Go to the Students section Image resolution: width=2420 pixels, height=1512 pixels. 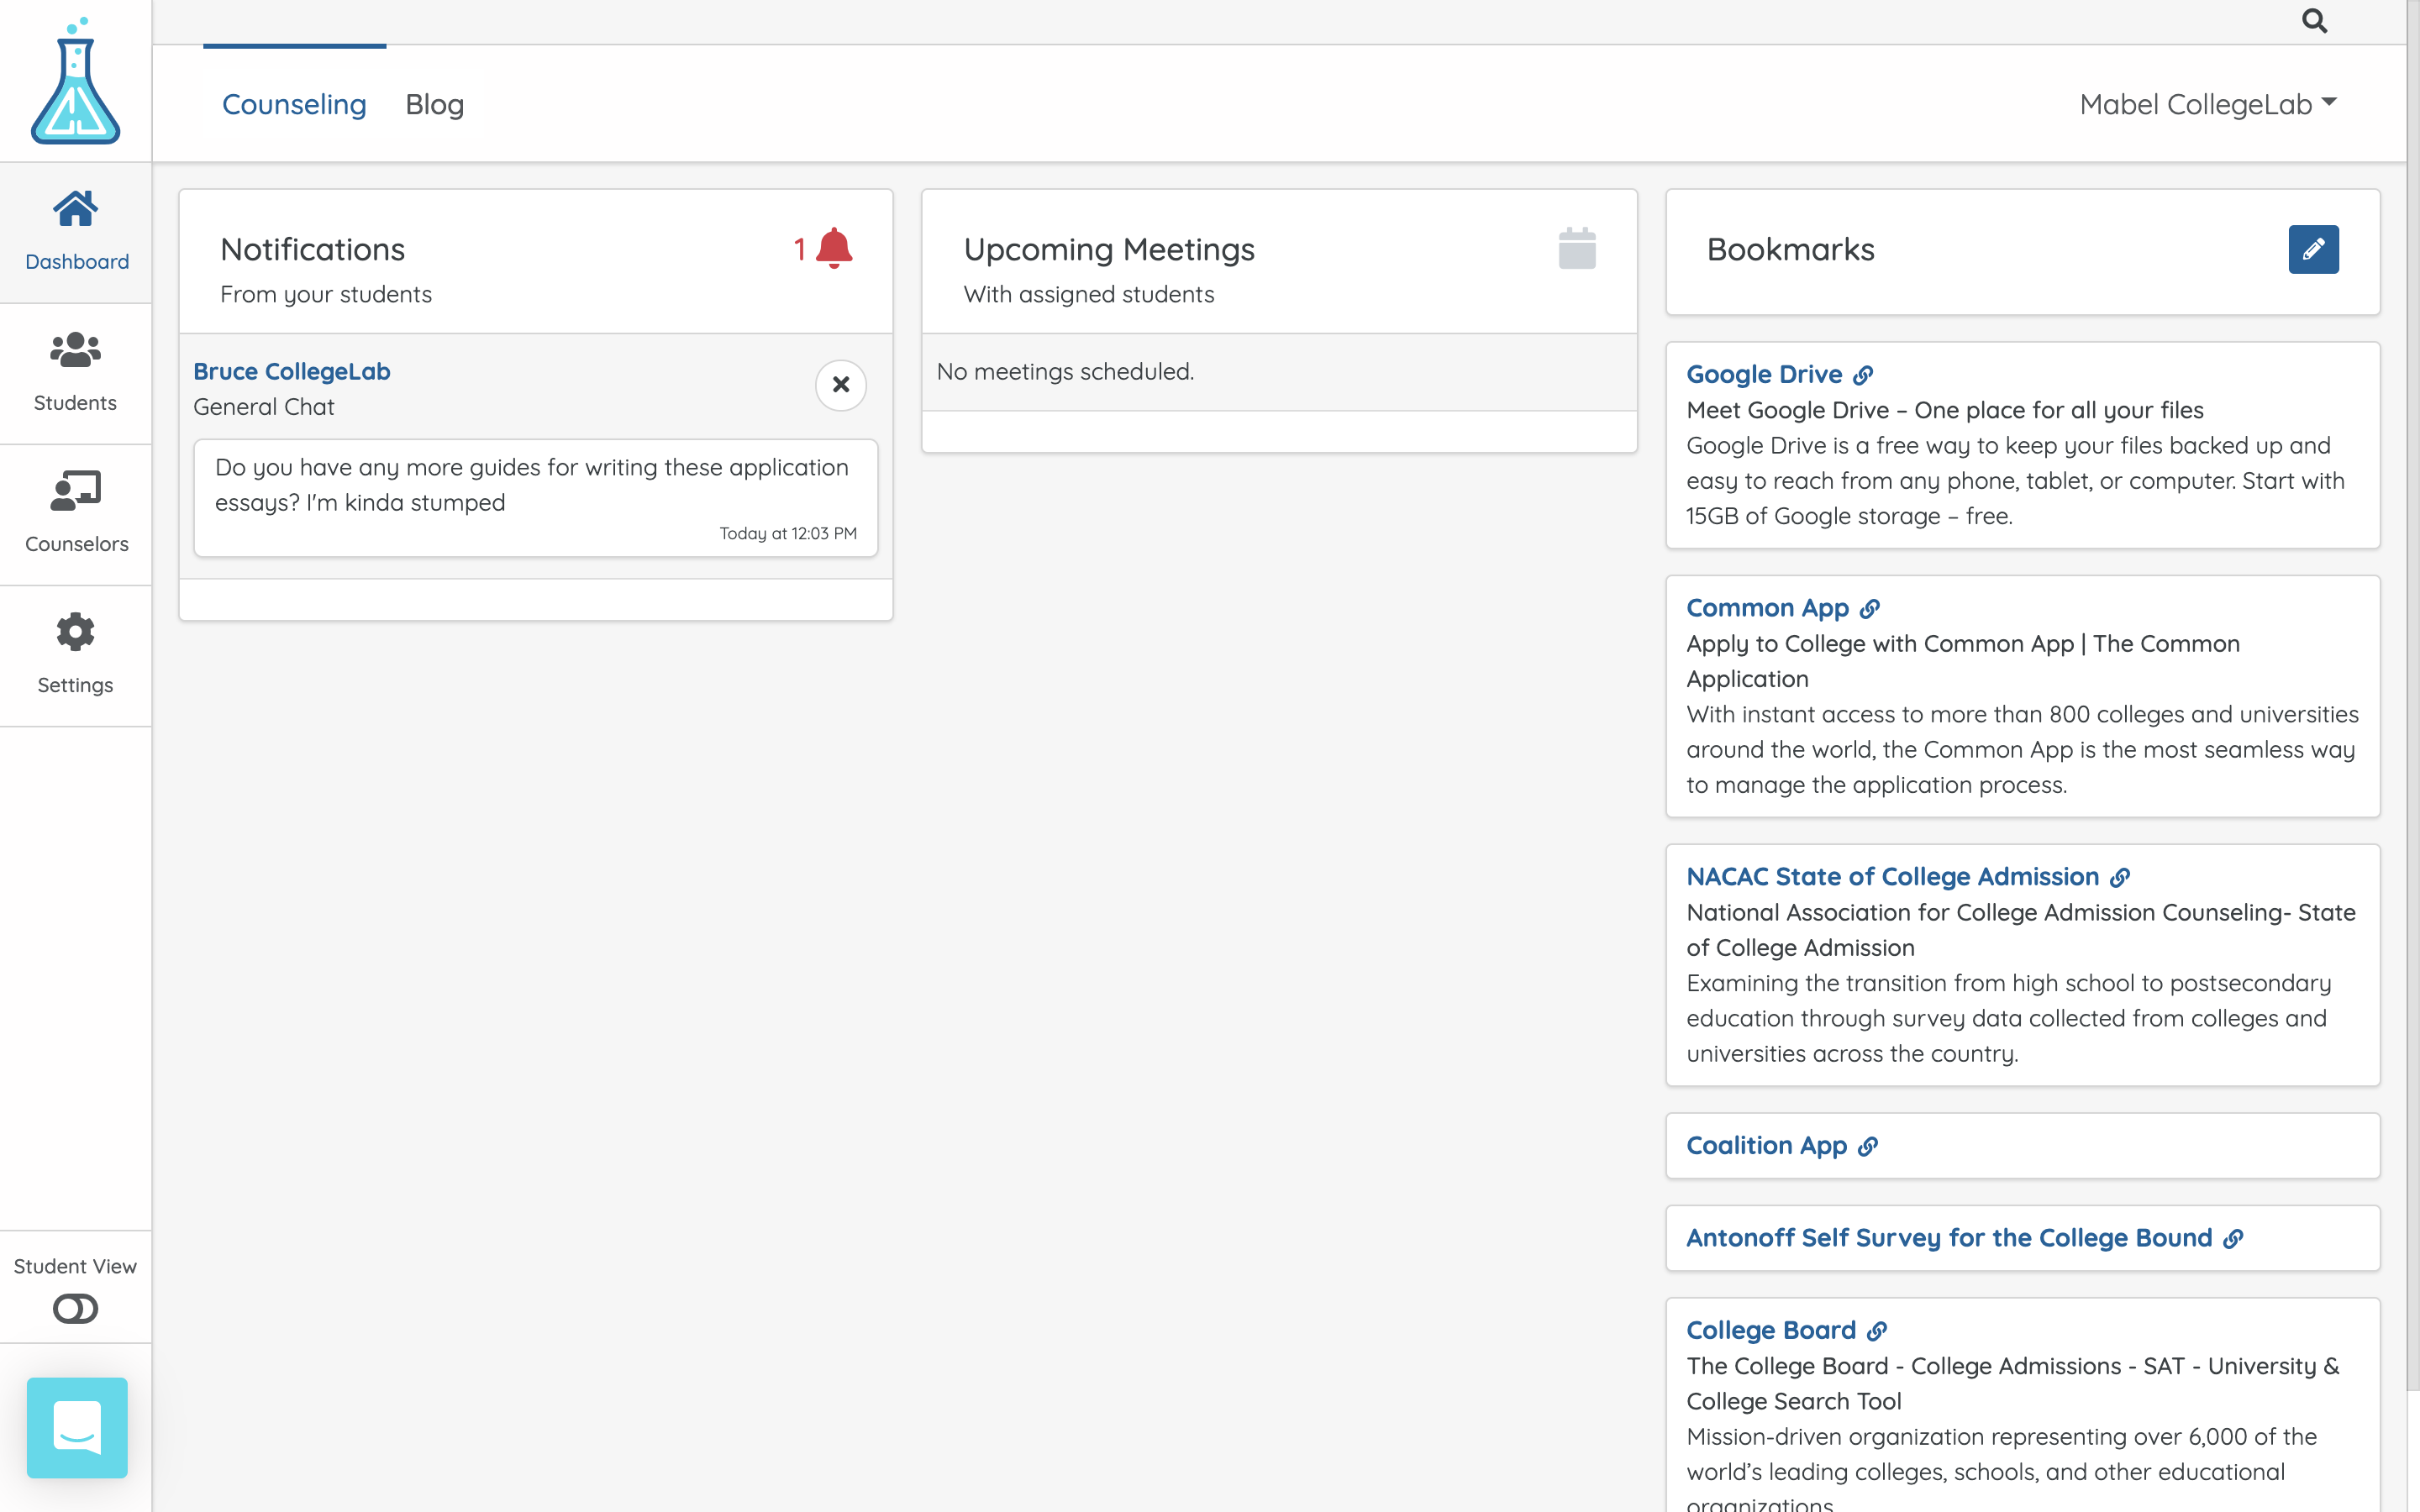76,373
